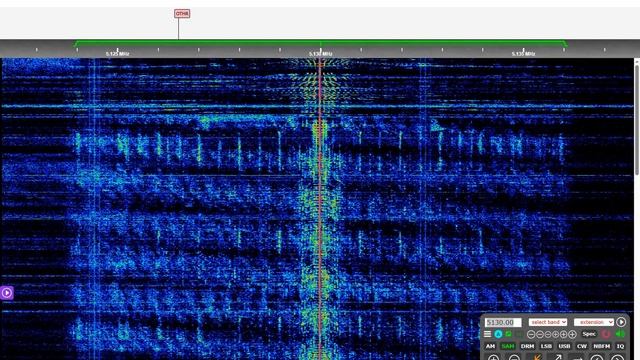The image size is (640, 360).
Task: Click the green passband bar on frequency scale
Action: pyautogui.click(x=320, y=42)
